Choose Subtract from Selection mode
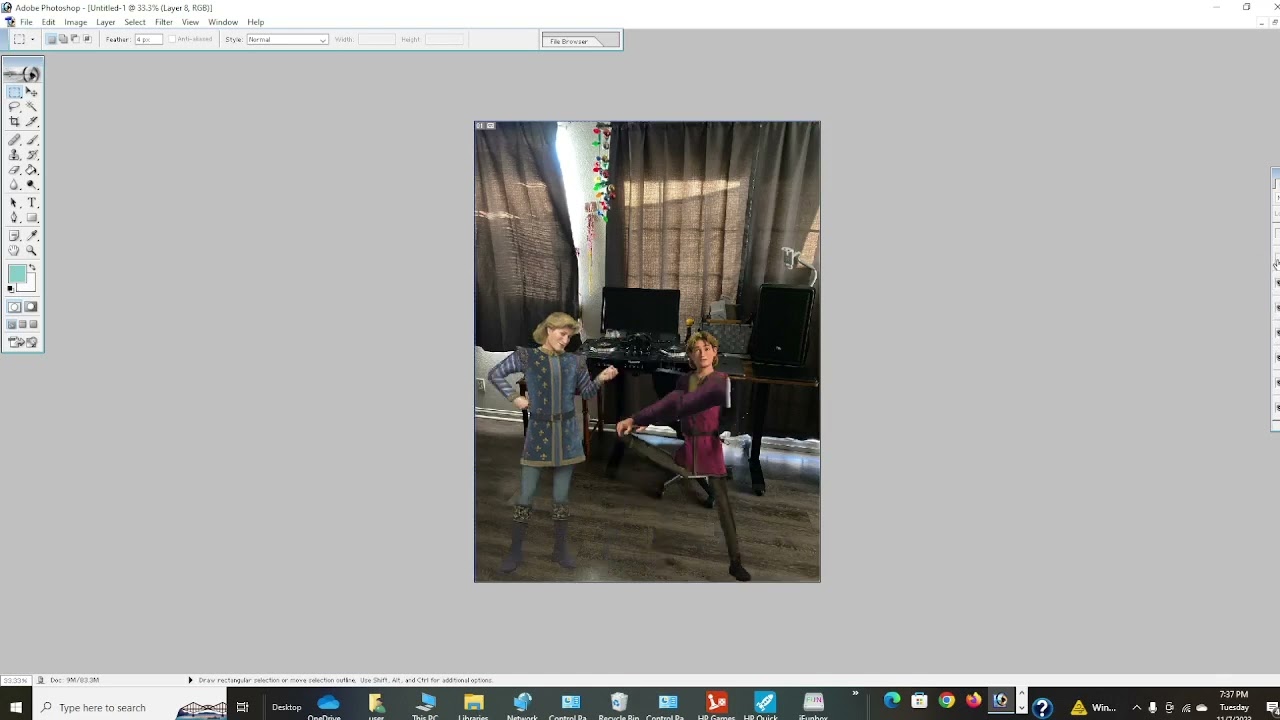 point(75,39)
